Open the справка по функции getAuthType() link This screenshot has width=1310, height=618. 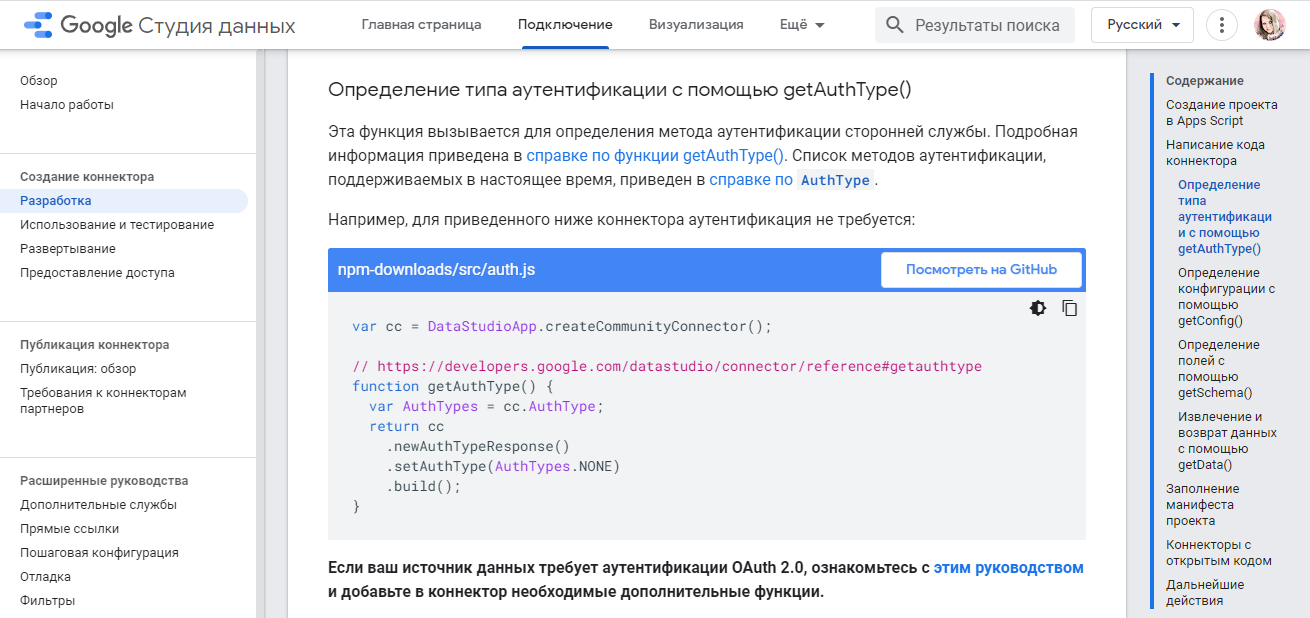tap(655, 156)
